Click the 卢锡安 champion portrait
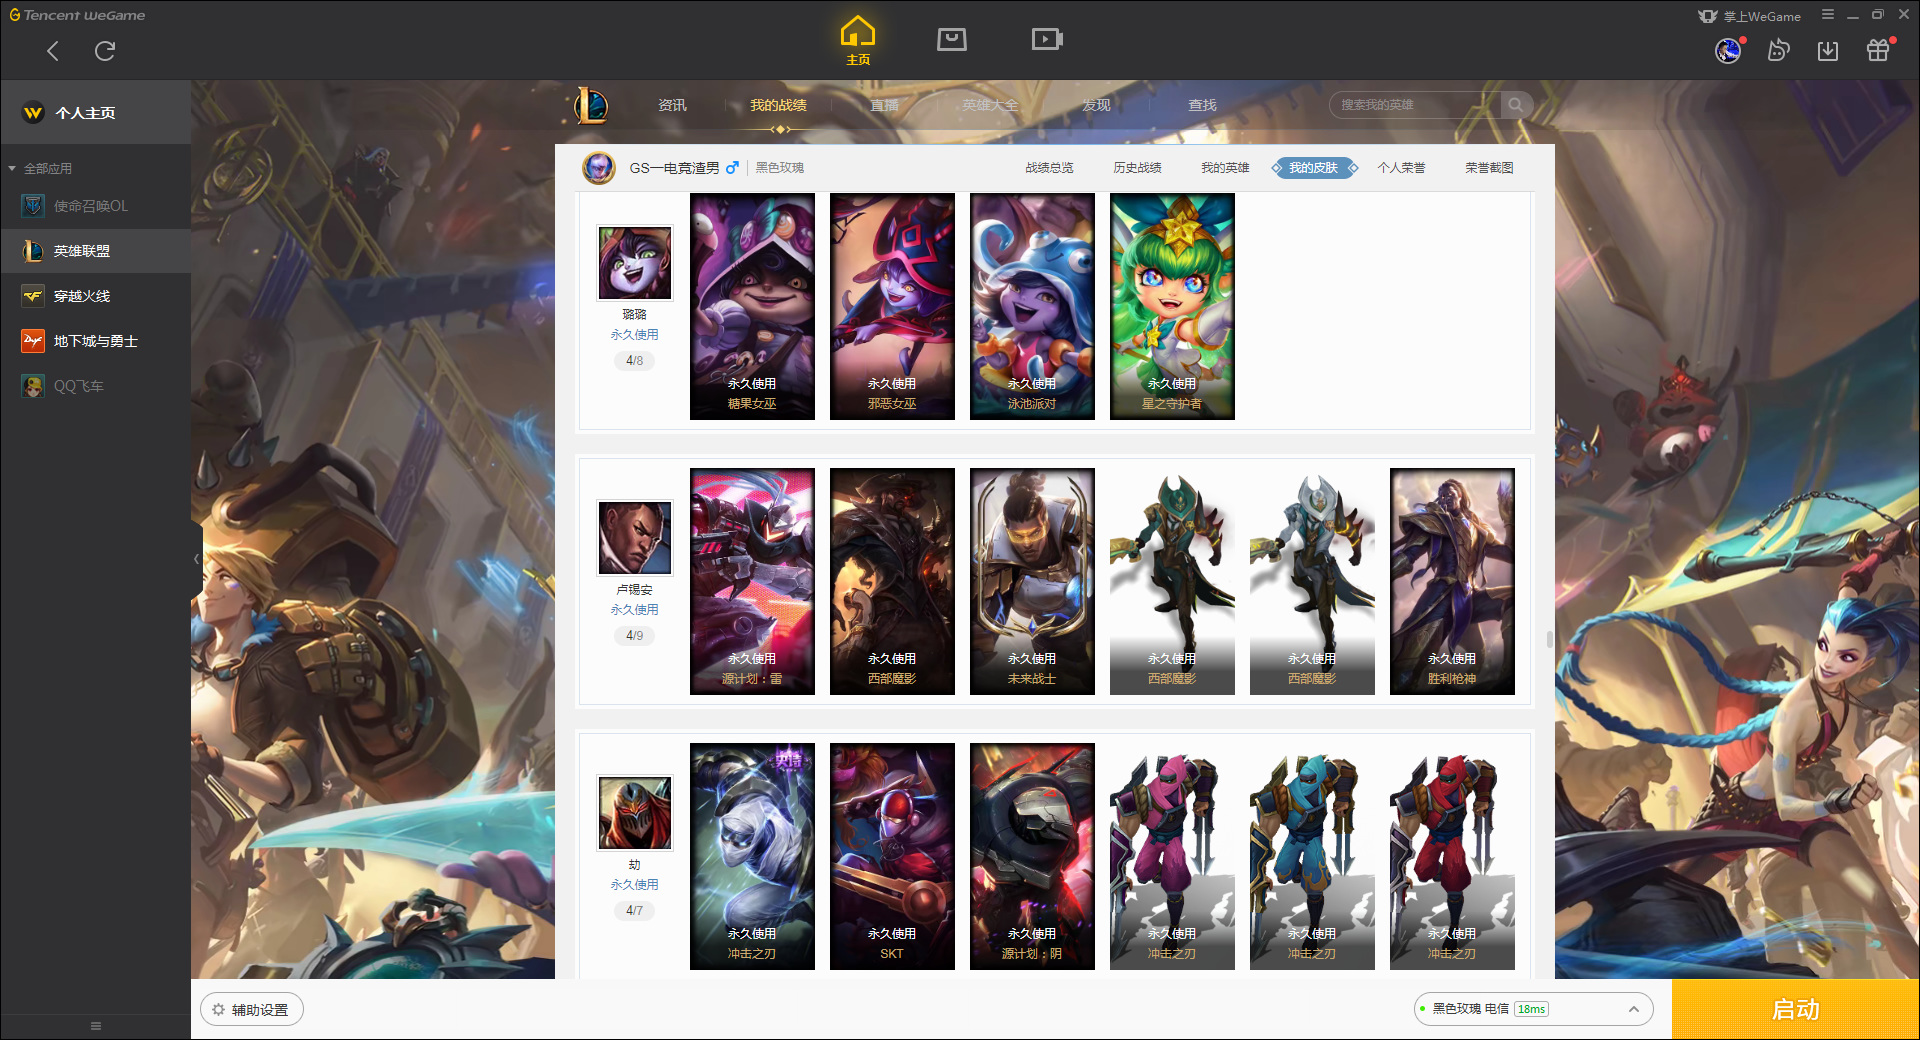This screenshot has width=1920, height=1040. (x=634, y=538)
